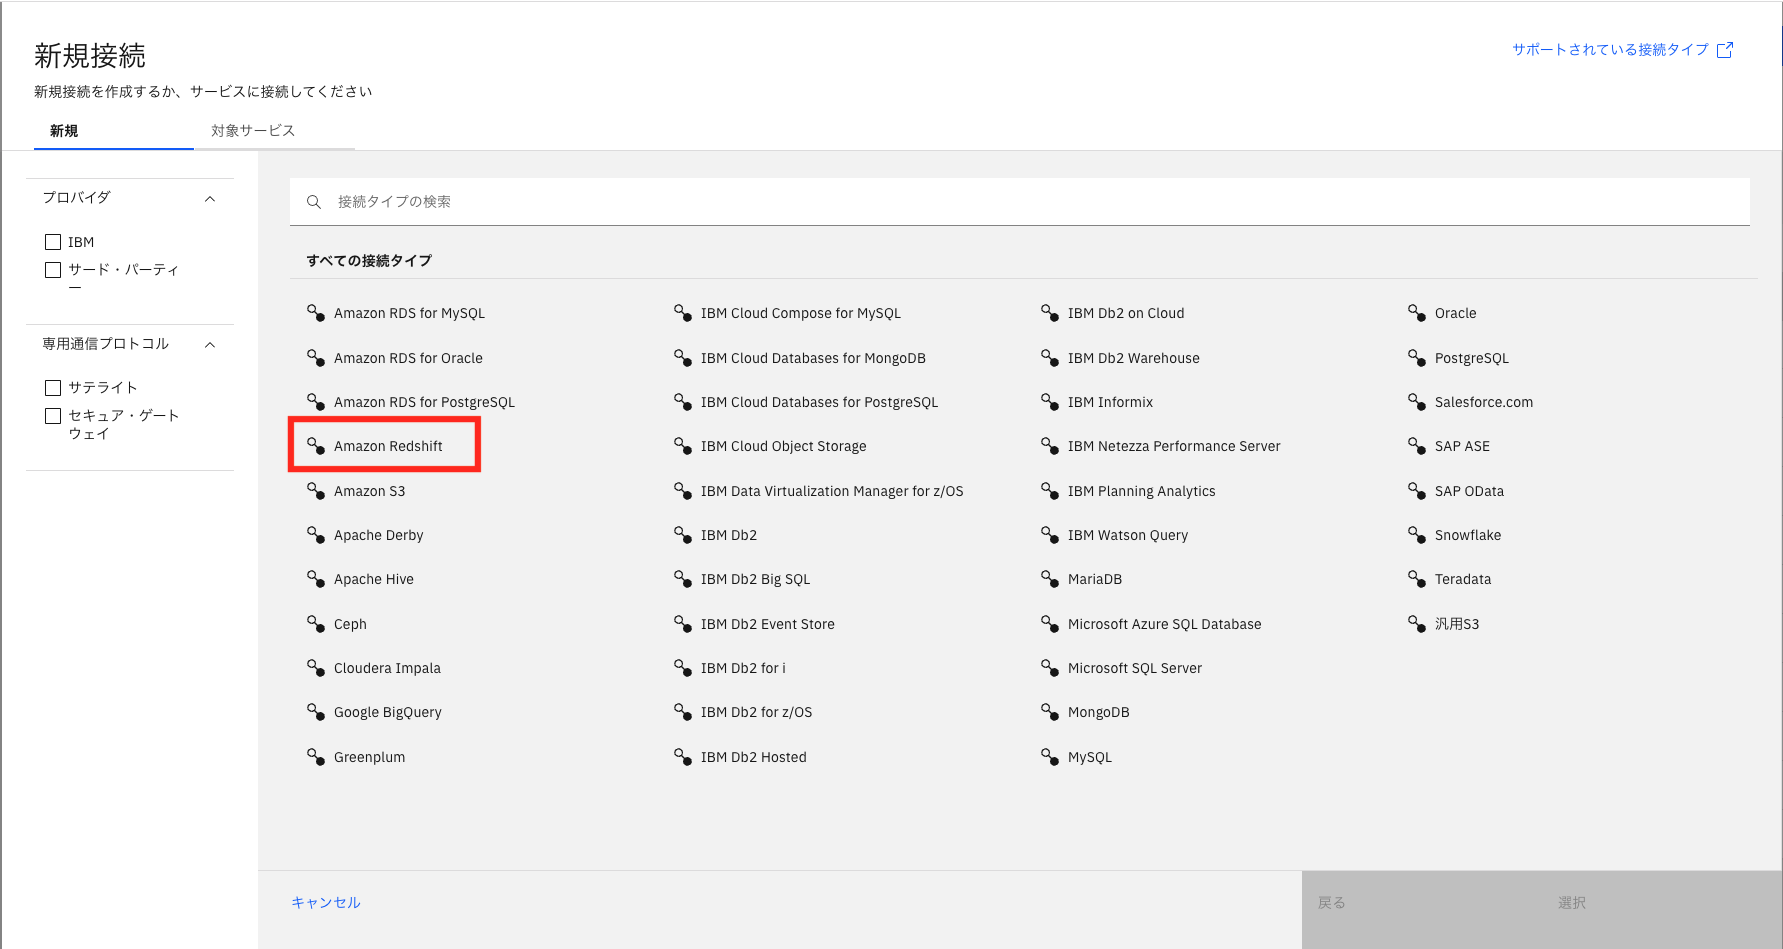Screen dimensions: 1783x949
Task: Click the connection icon beside Amazon RDS for Oracle
Action: point(316,358)
